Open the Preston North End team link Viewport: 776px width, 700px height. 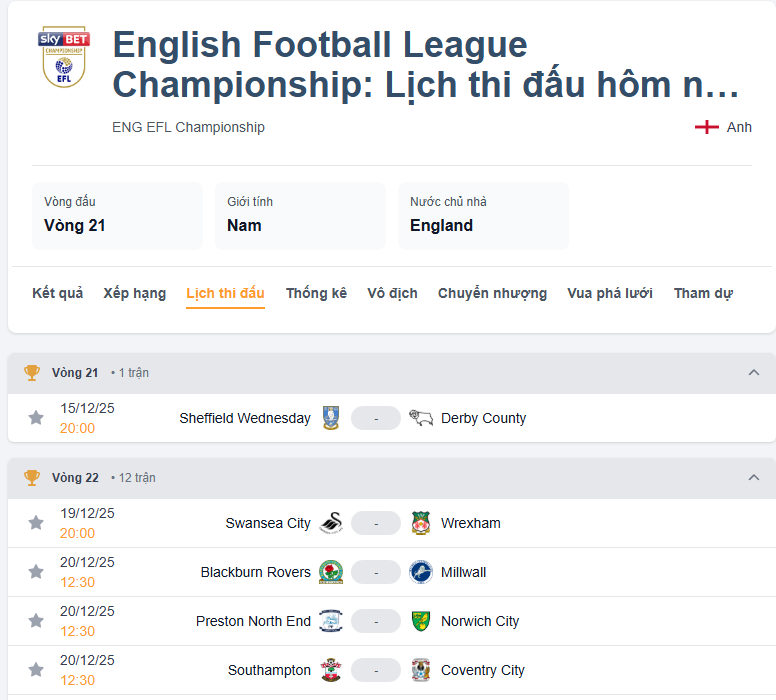pos(253,621)
